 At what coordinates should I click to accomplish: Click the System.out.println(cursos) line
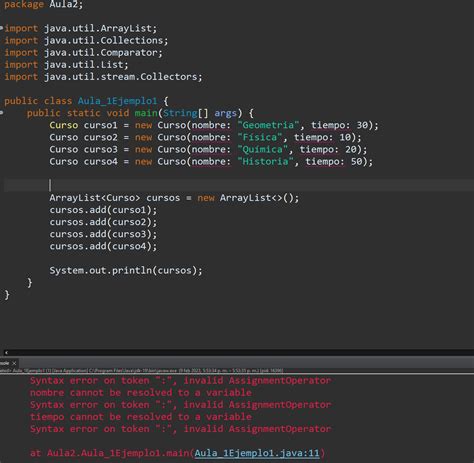tap(126, 270)
